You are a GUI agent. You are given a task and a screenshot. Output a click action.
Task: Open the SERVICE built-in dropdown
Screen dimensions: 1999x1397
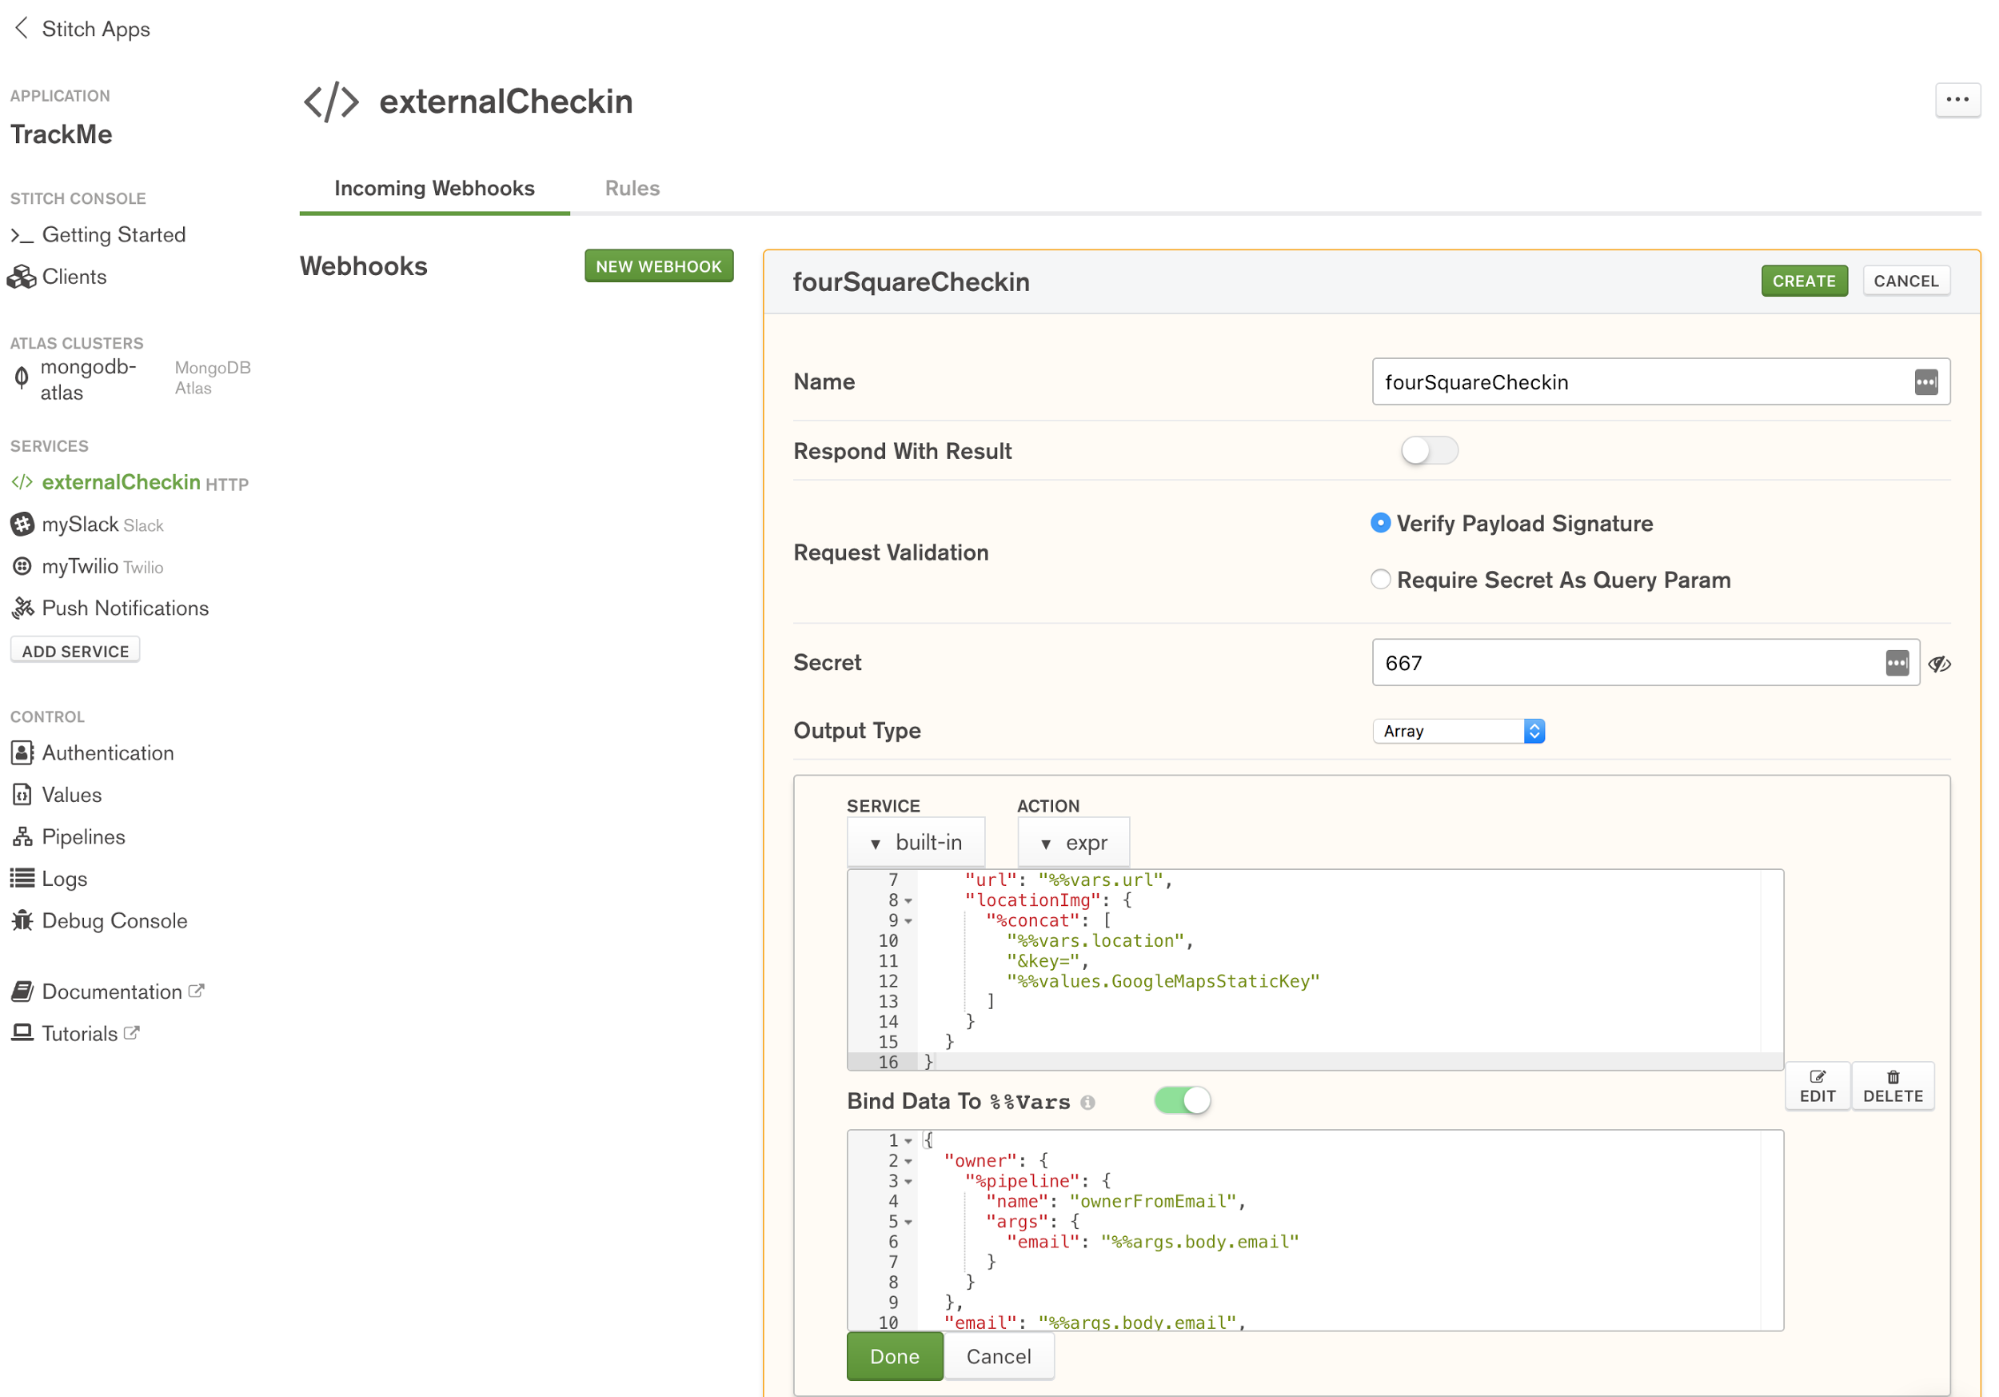point(915,842)
